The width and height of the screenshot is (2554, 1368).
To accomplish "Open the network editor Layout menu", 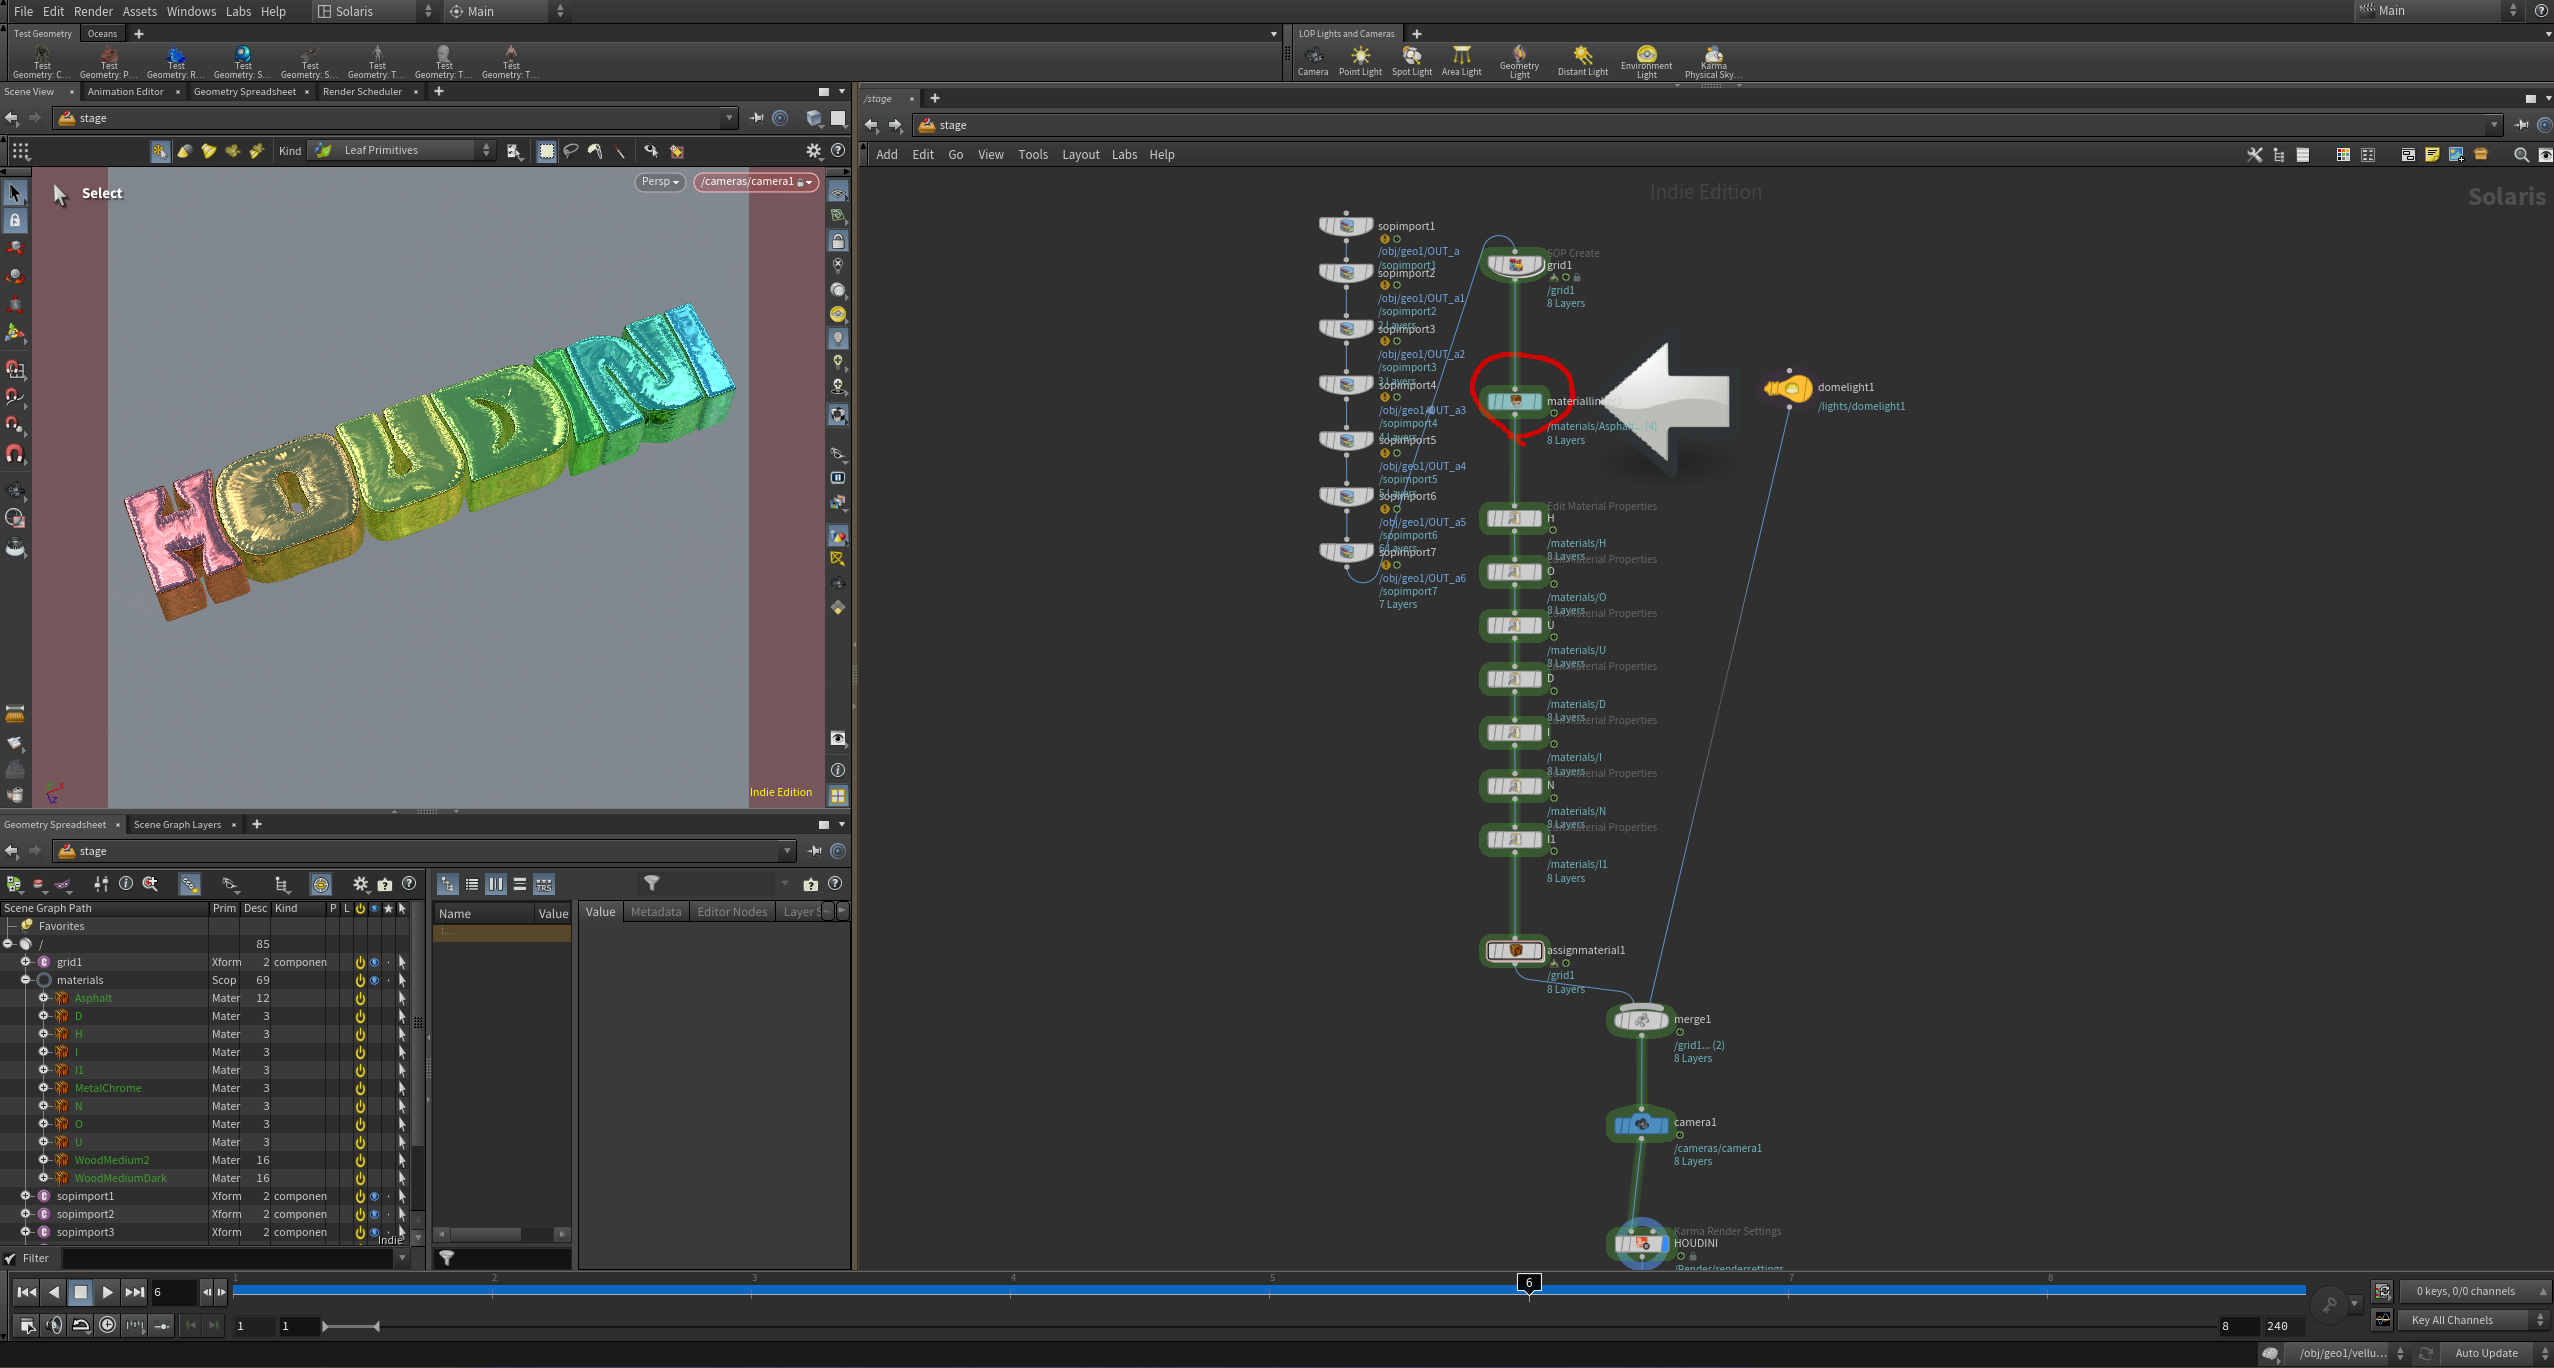I will pos(1080,155).
